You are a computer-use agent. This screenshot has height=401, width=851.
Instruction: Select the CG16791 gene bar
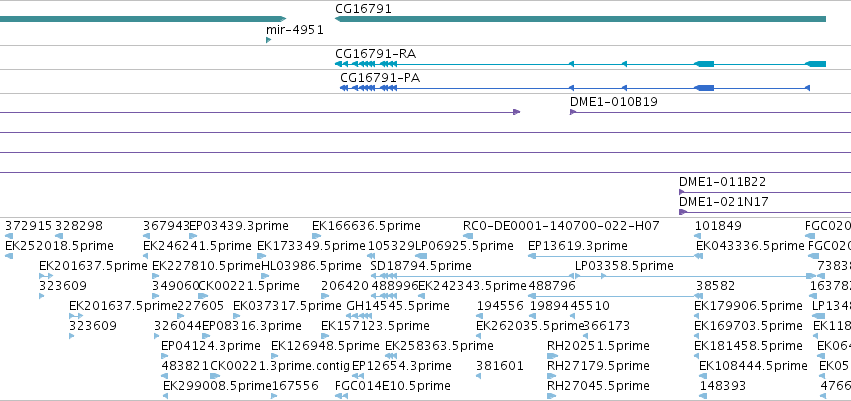pyautogui.click(x=580, y=19)
